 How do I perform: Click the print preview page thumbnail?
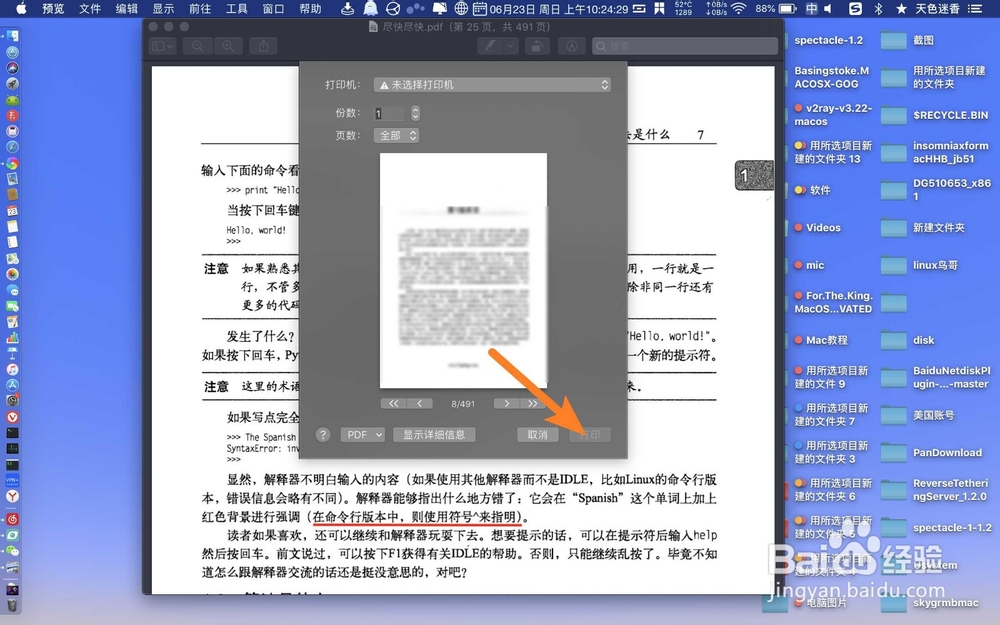coord(463,270)
